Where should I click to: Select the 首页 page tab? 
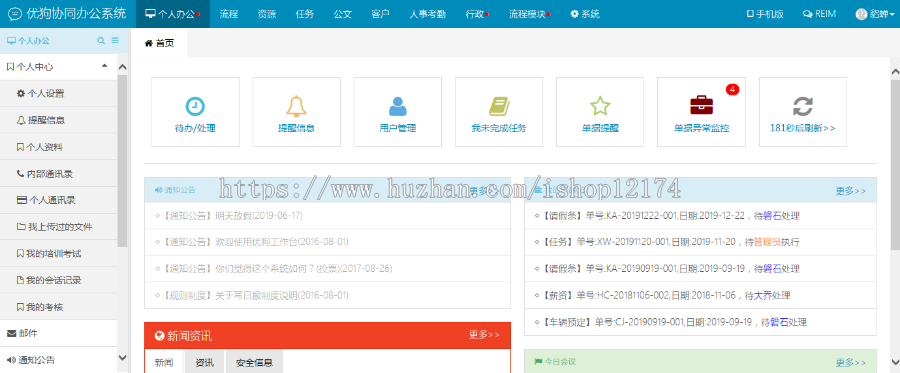159,43
